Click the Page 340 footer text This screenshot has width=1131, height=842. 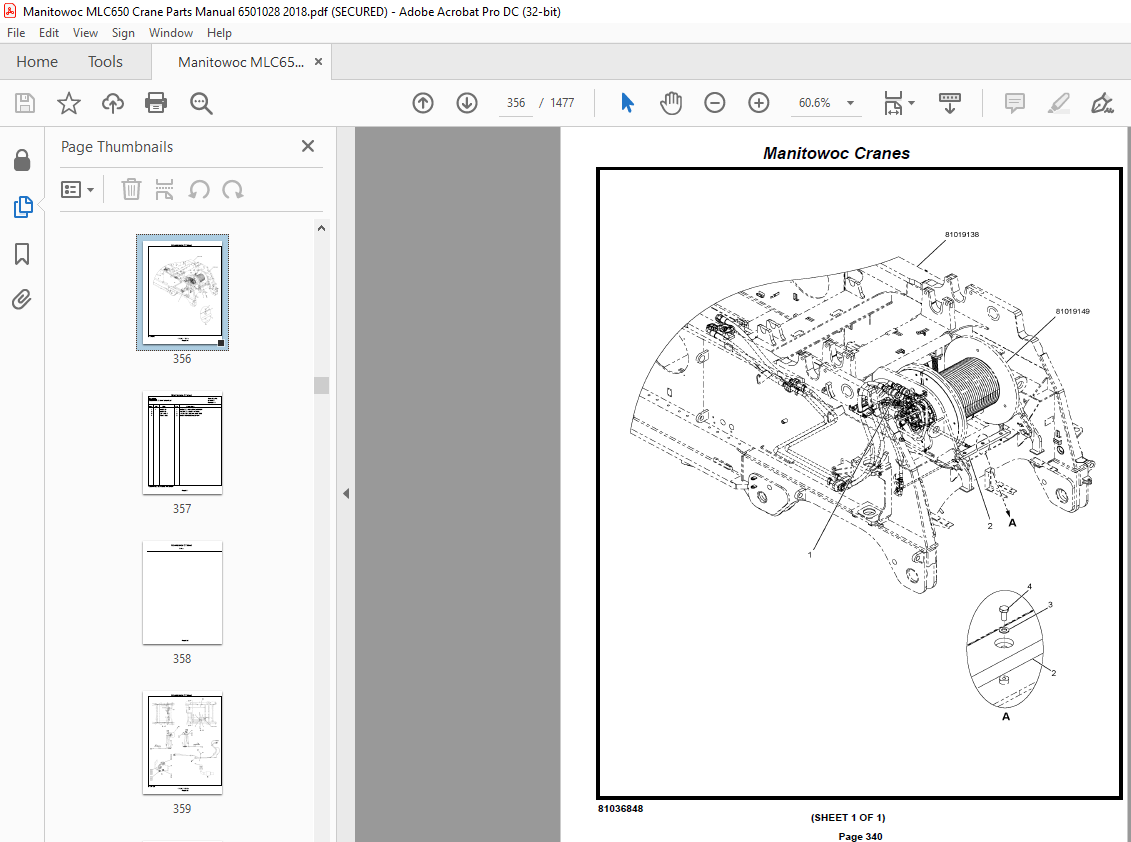point(860,836)
